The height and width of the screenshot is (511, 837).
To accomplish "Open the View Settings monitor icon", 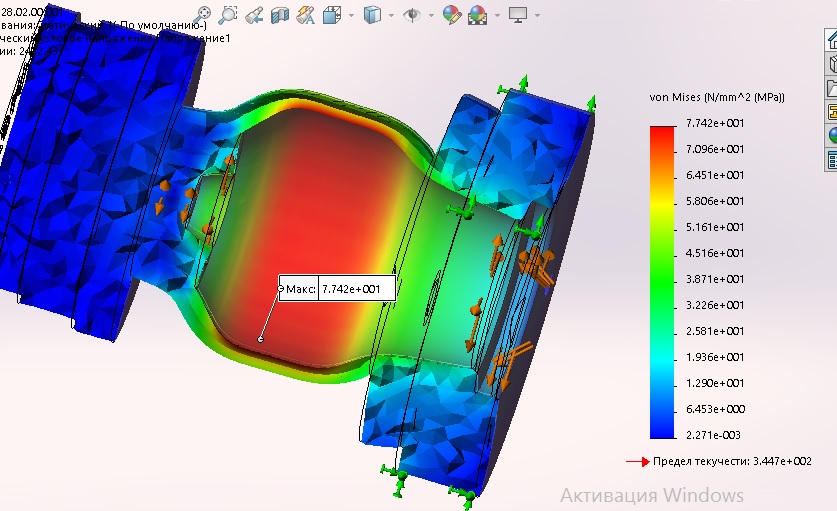I will [x=518, y=15].
